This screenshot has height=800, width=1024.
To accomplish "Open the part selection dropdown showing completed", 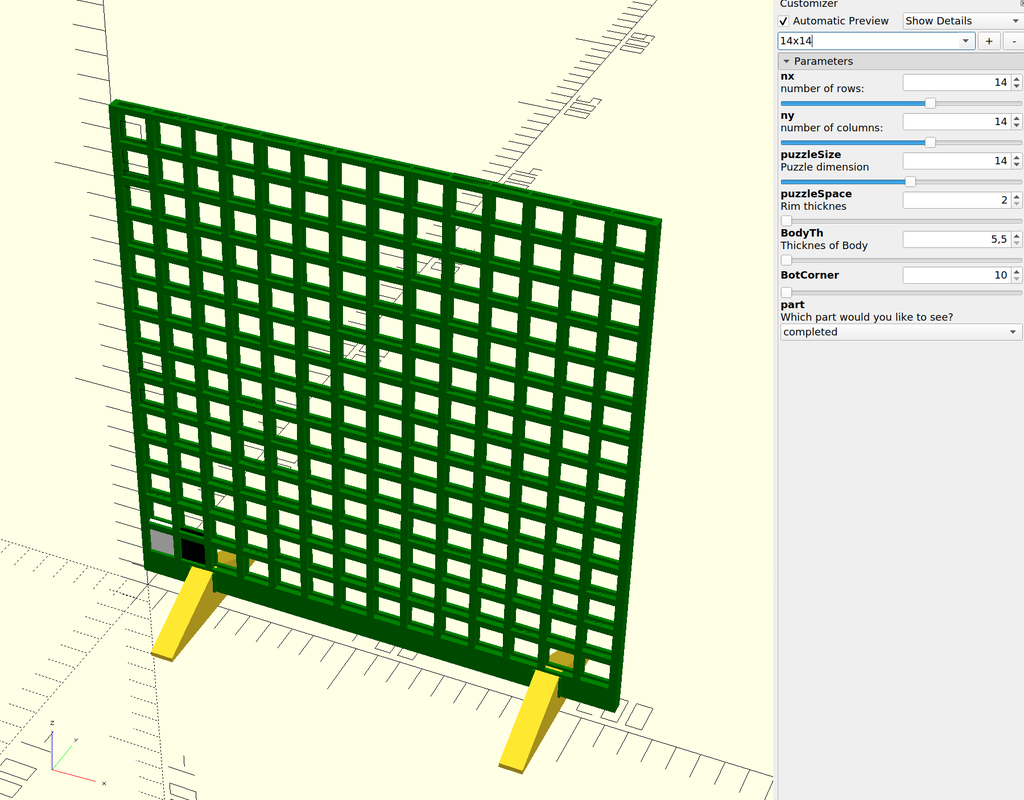I will click(901, 332).
